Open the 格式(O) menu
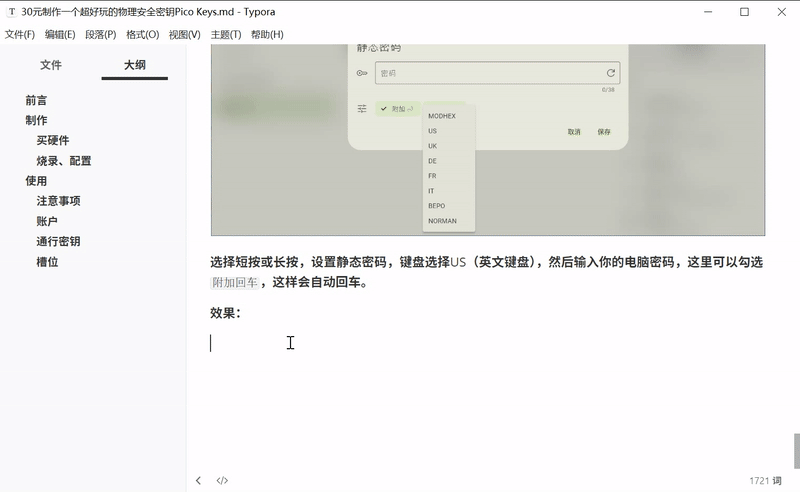 [x=143, y=35]
